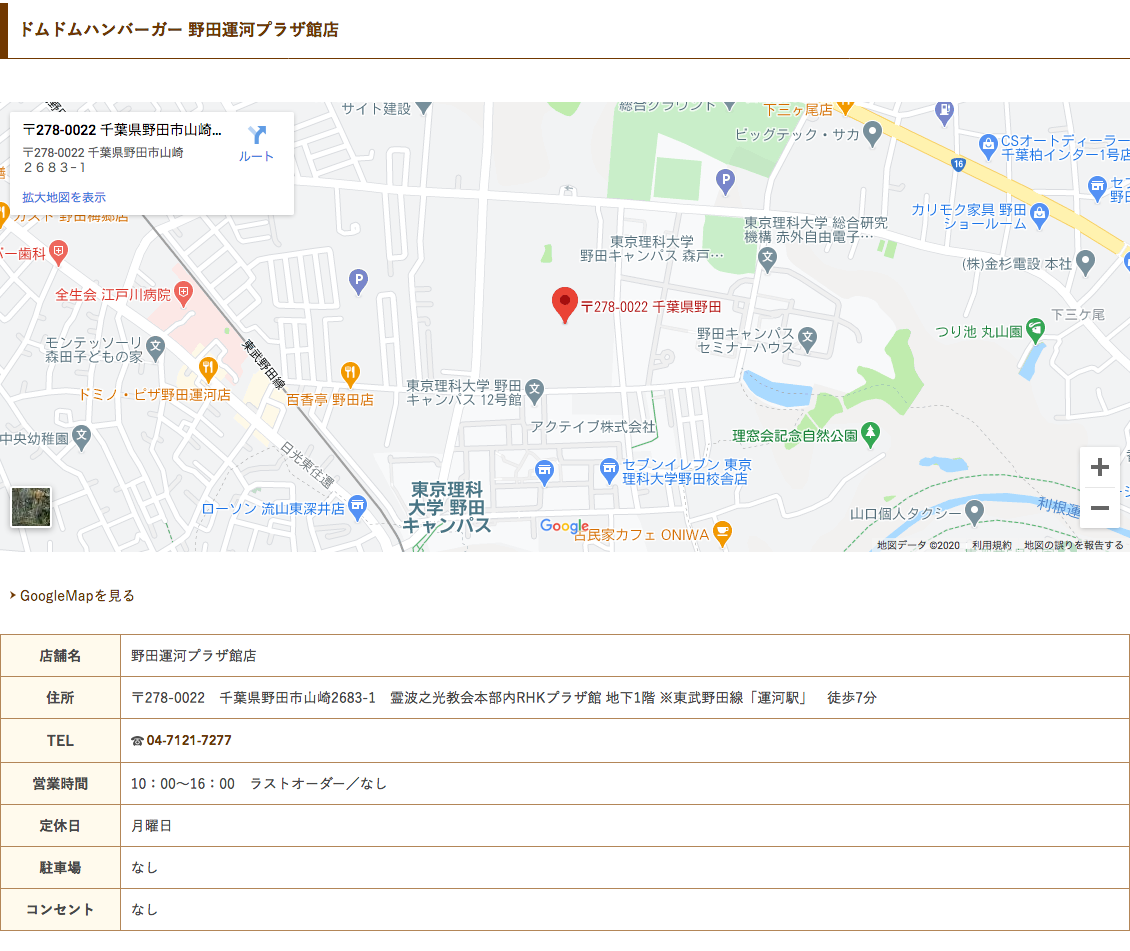Click the 住所 address value cell
The image size is (1130, 951).
point(624,697)
